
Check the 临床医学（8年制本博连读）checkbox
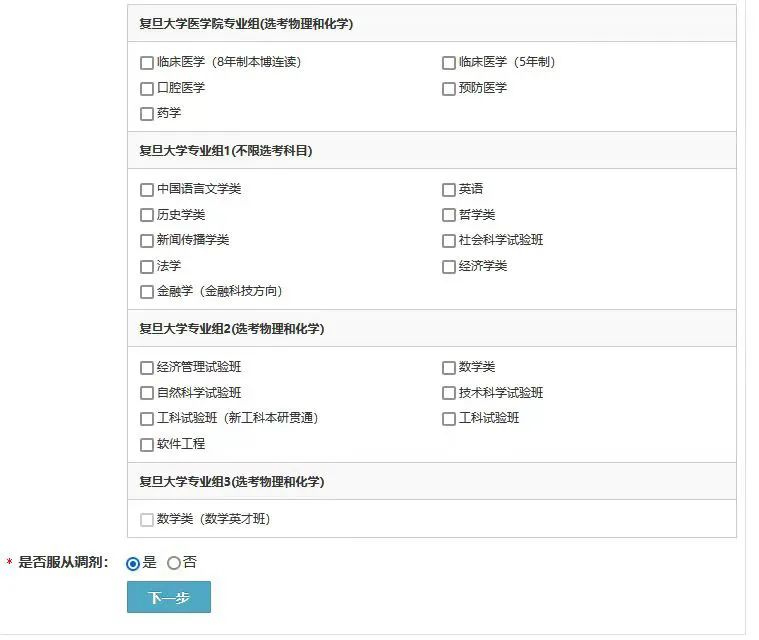[x=147, y=63]
